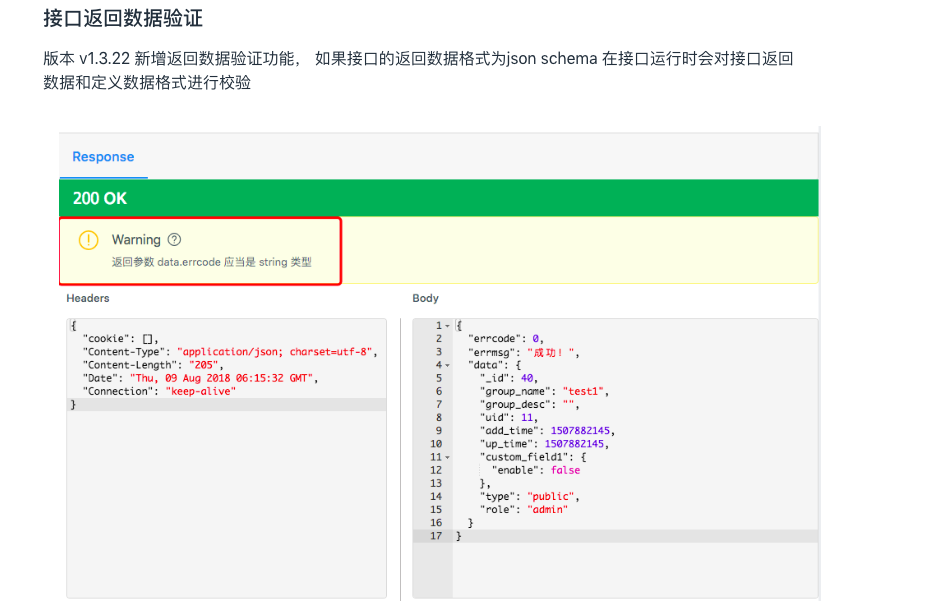Screen dimensions: 943x611
Task: Click the Body label
Action: (425, 298)
